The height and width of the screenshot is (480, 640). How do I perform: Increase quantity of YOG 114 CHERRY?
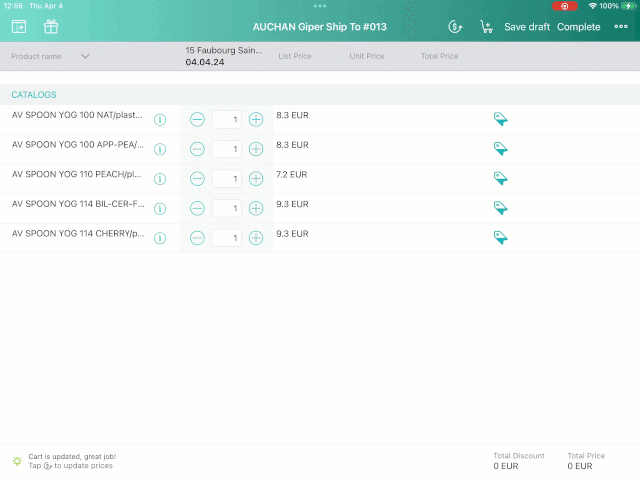click(x=256, y=238)
